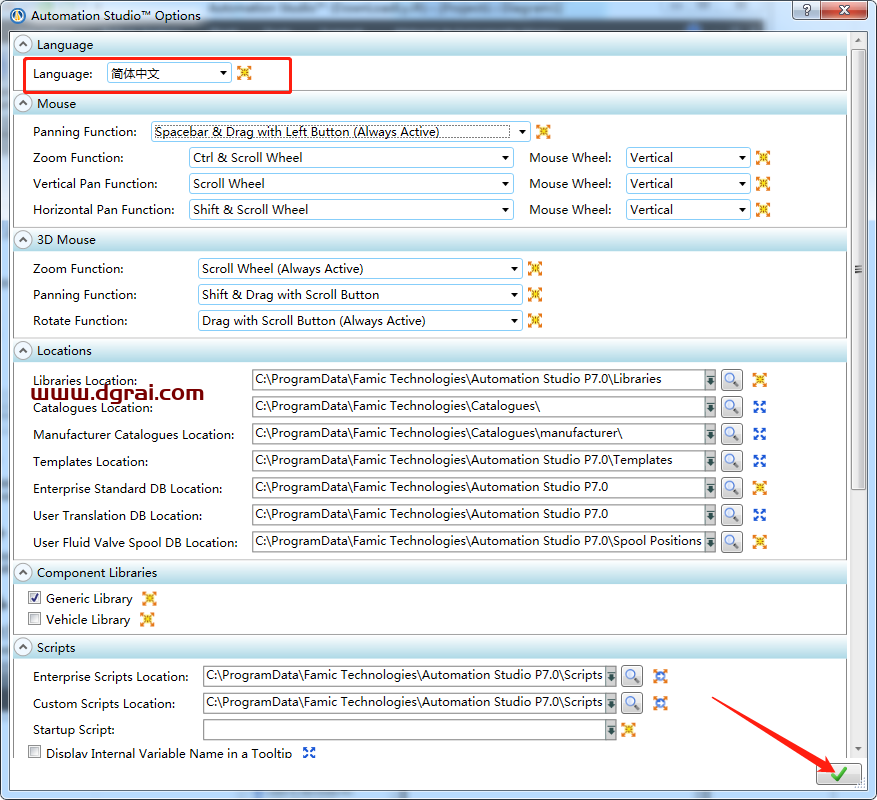Browse for Enterprise Scripts Location folder
The width and height of the screenshot is (877, 800).
pos(631,676)
